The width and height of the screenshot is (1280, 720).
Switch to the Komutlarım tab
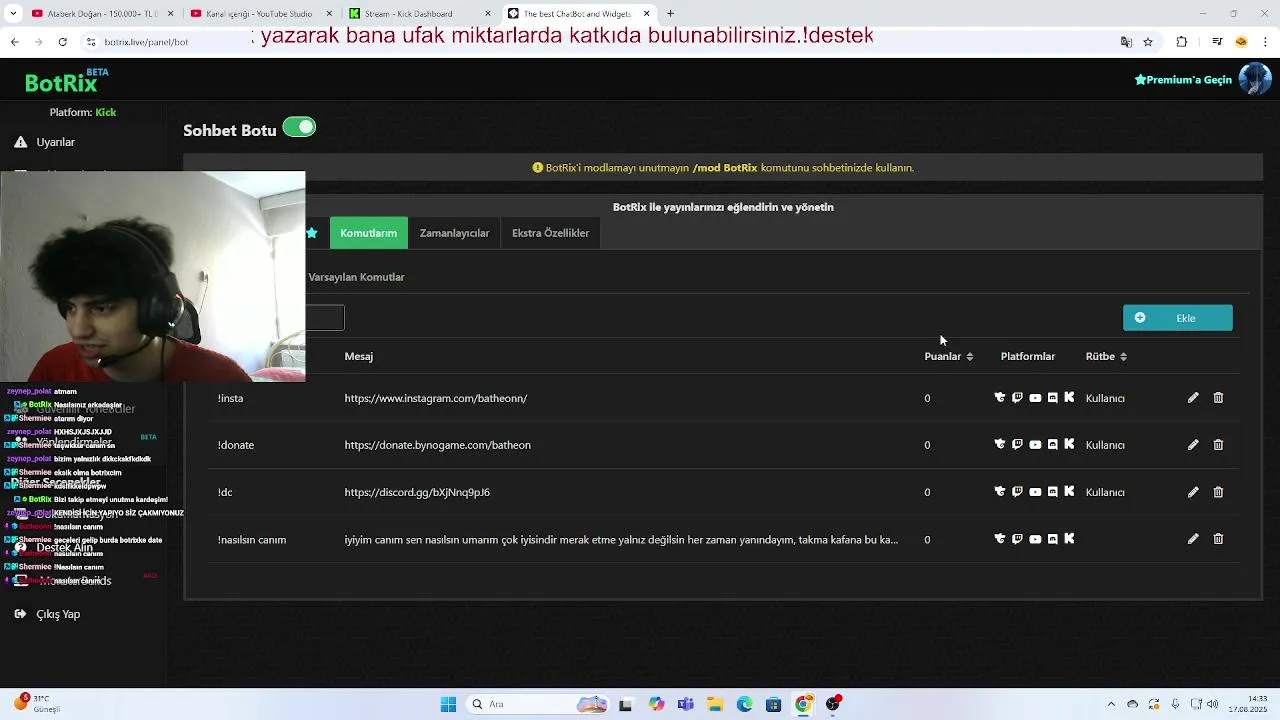pos(369,233)
